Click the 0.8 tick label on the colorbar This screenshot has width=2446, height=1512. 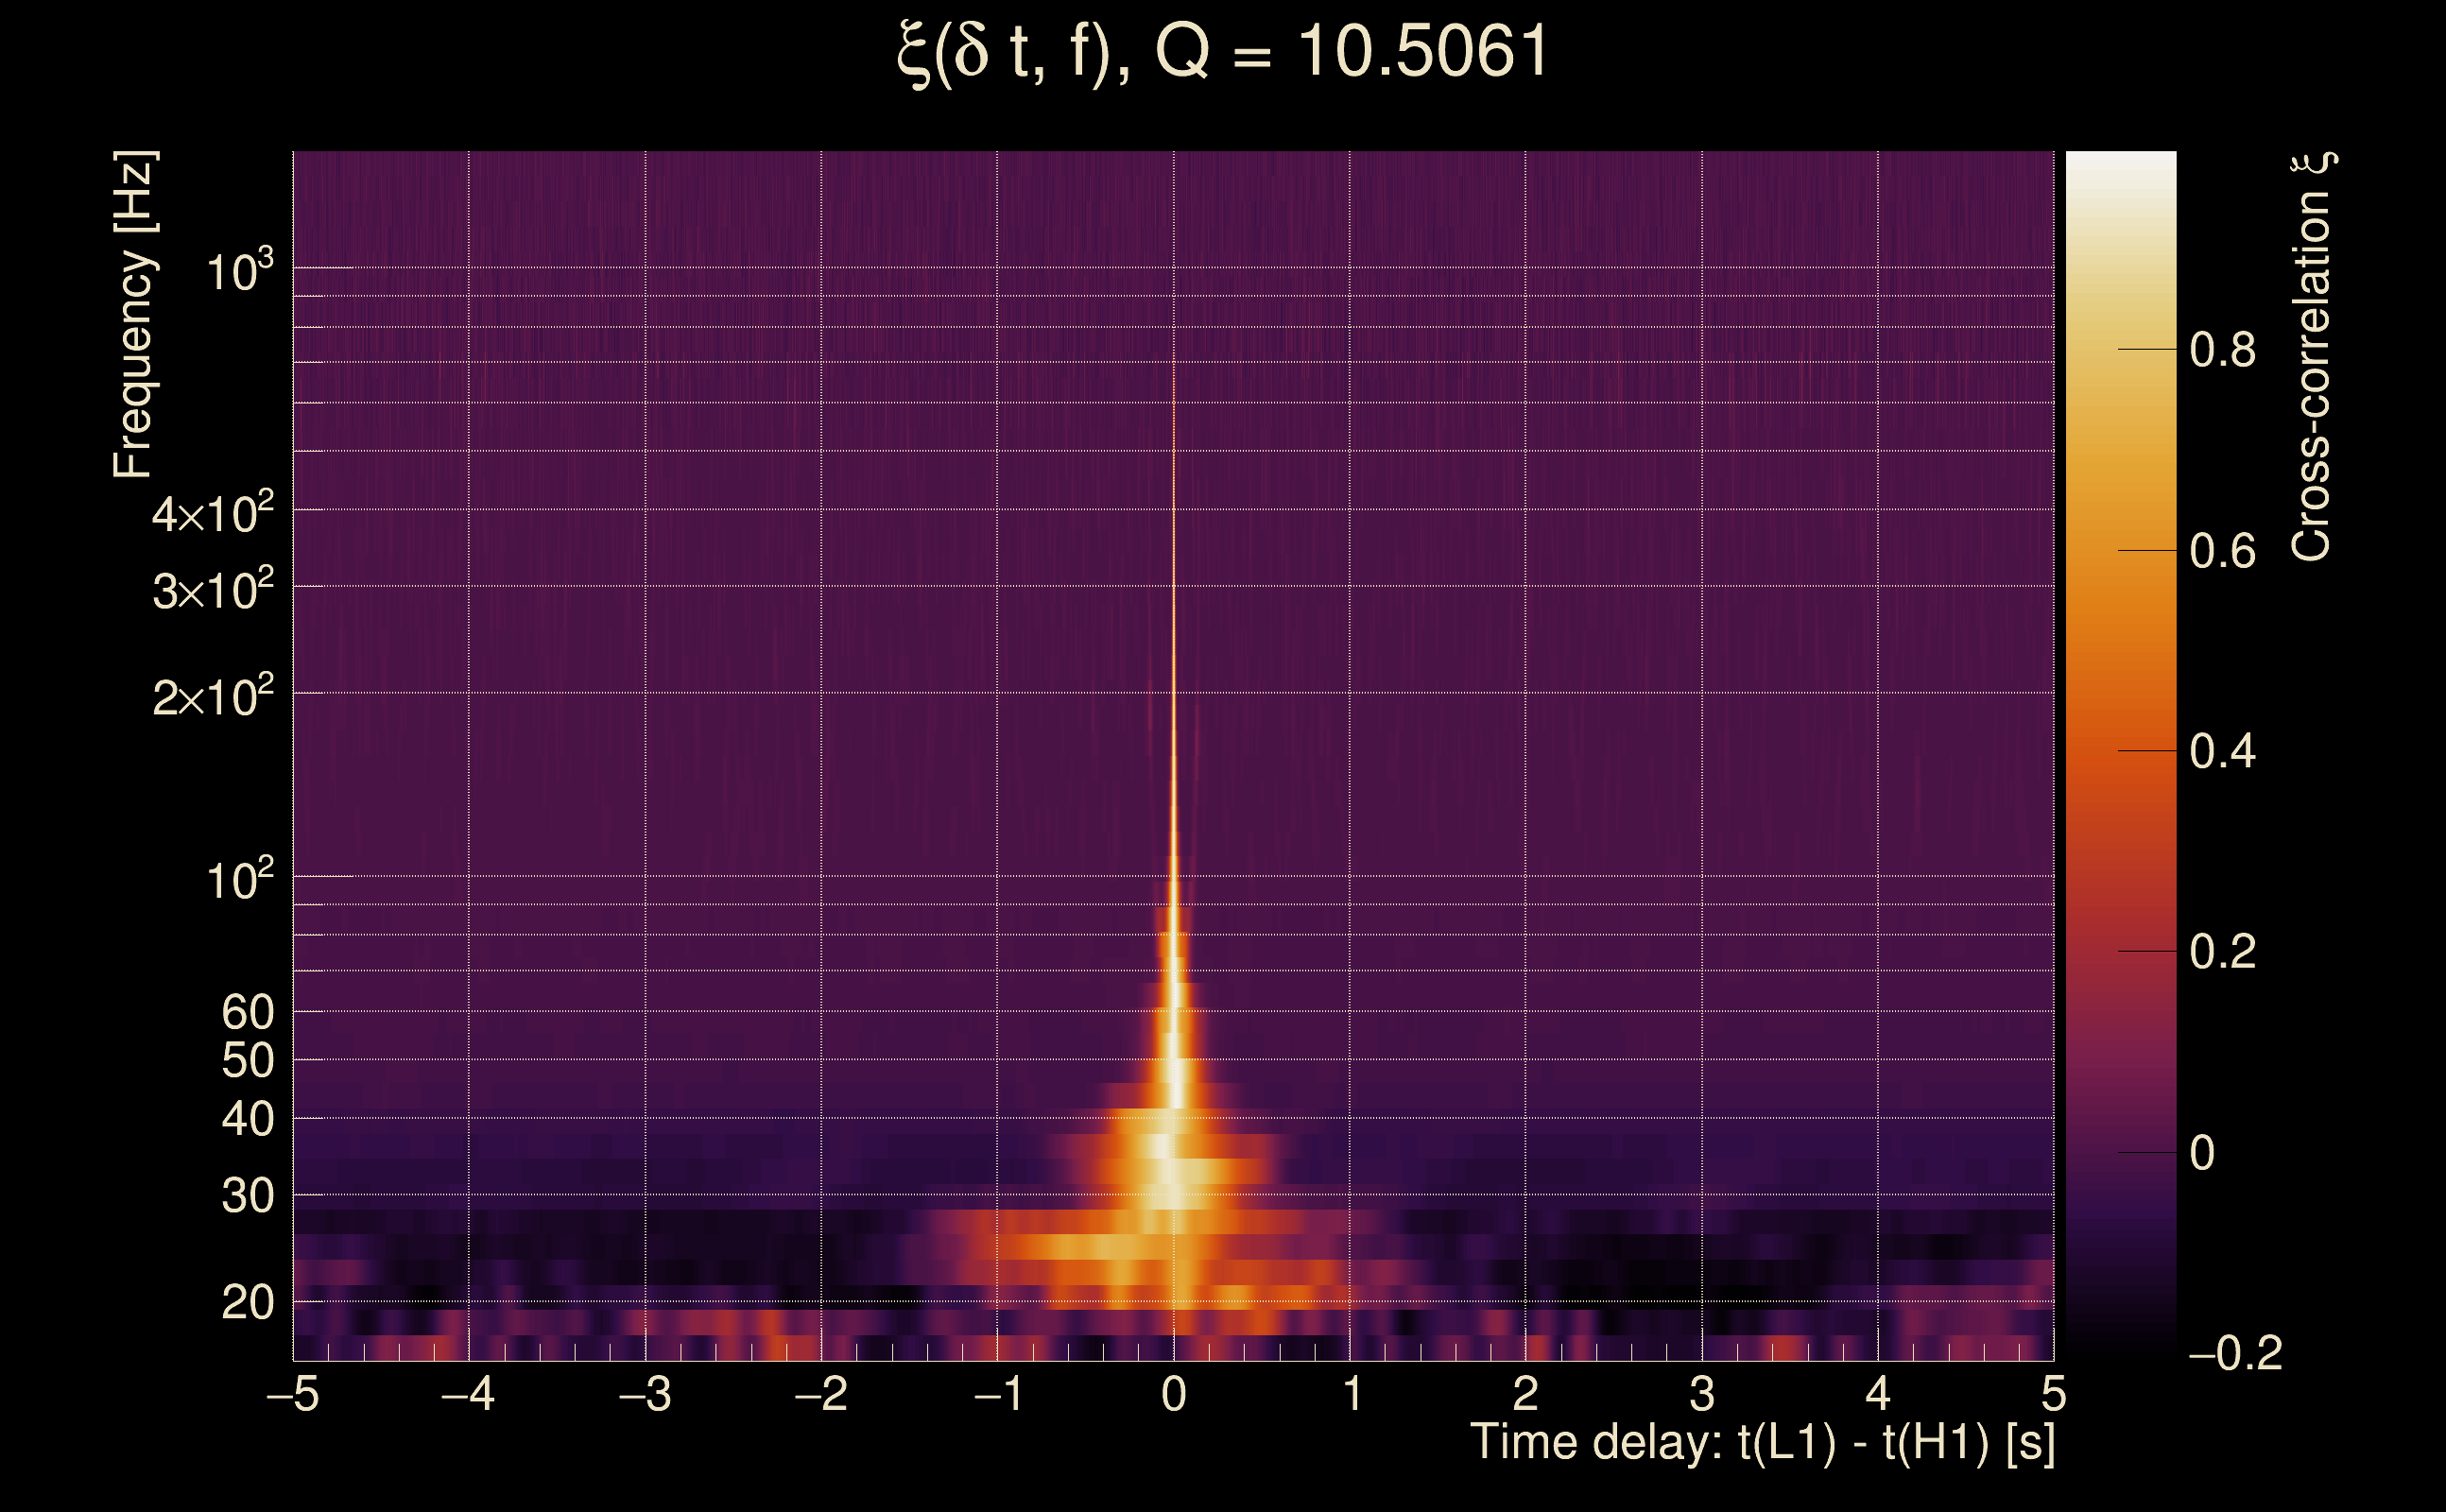(2222, 350)
